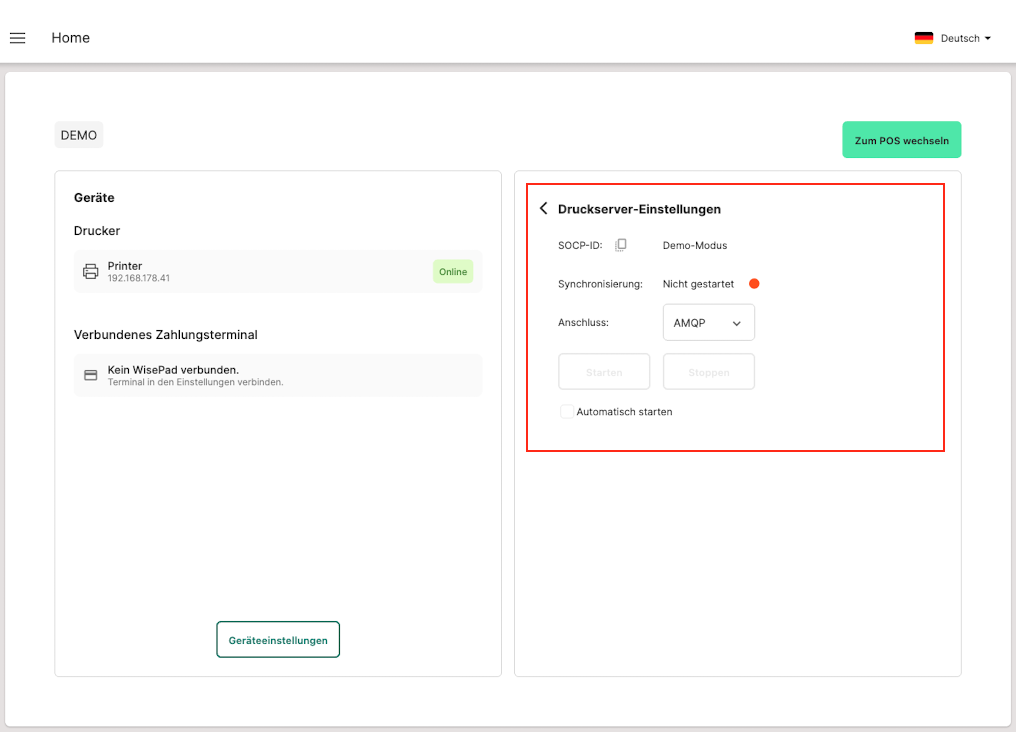Click the red synchronization status dot

[x=754, y=284]
